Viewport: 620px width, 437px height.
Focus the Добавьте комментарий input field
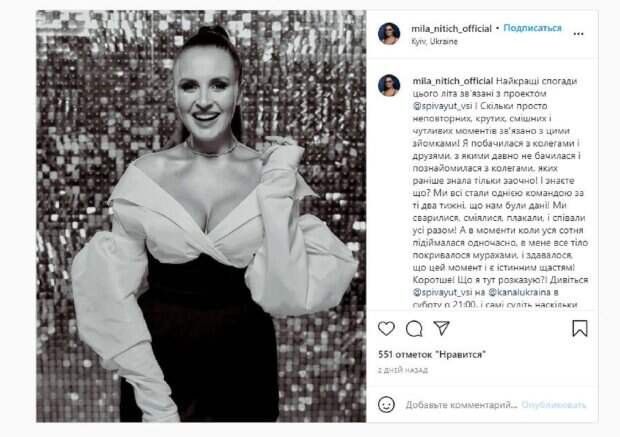[x=461, y=405]
